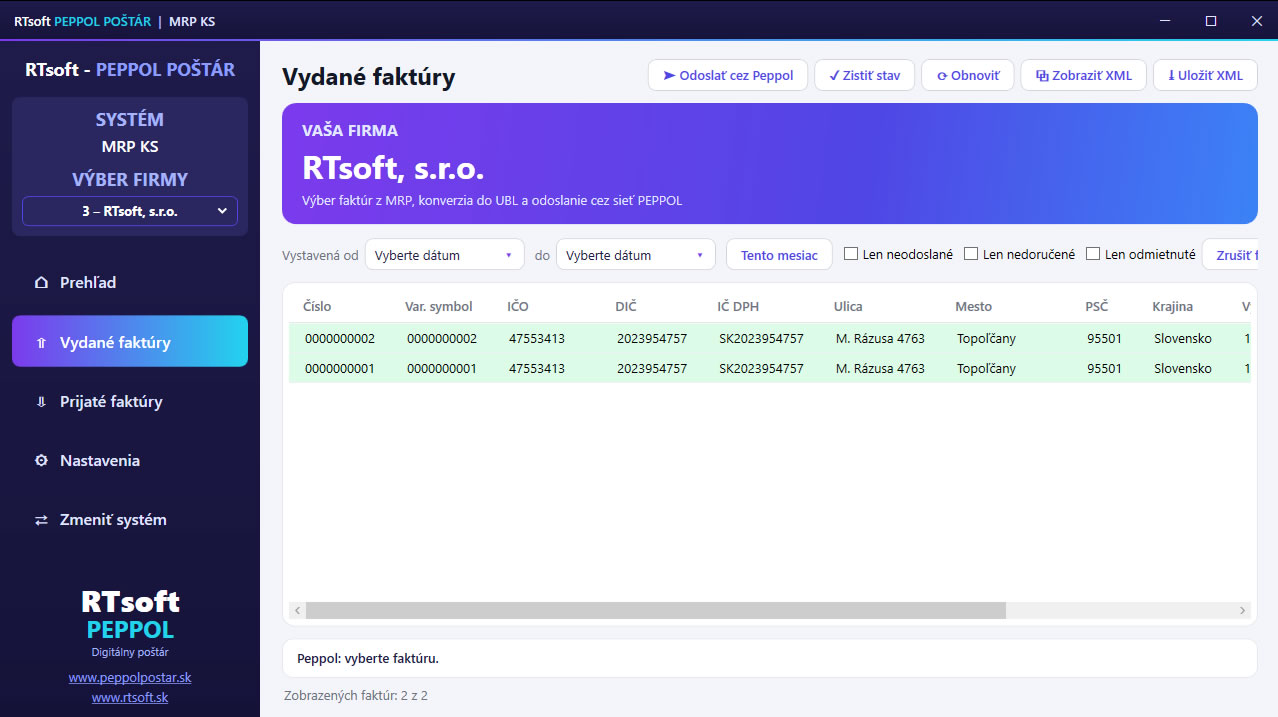The width and height of the screenshot is (1278, 717).
Task: Open the Vystavená od date picker
Action: (445, 255)
